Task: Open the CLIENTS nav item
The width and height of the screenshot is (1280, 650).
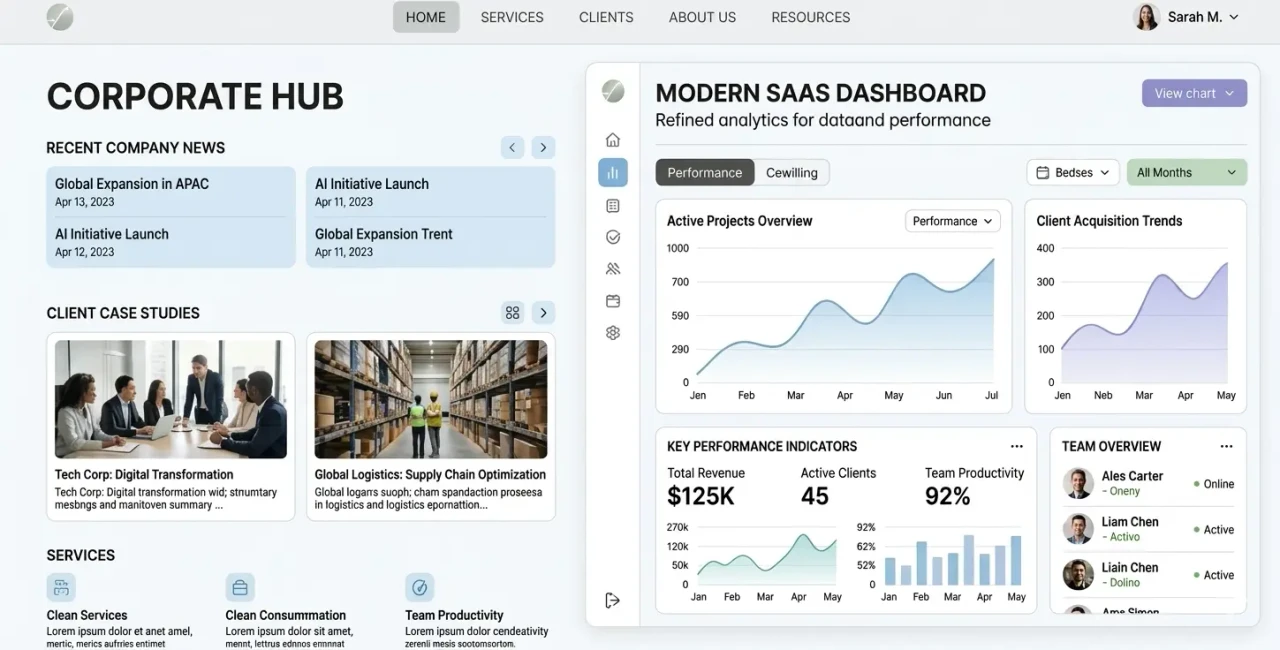Action: coord(606,17)
